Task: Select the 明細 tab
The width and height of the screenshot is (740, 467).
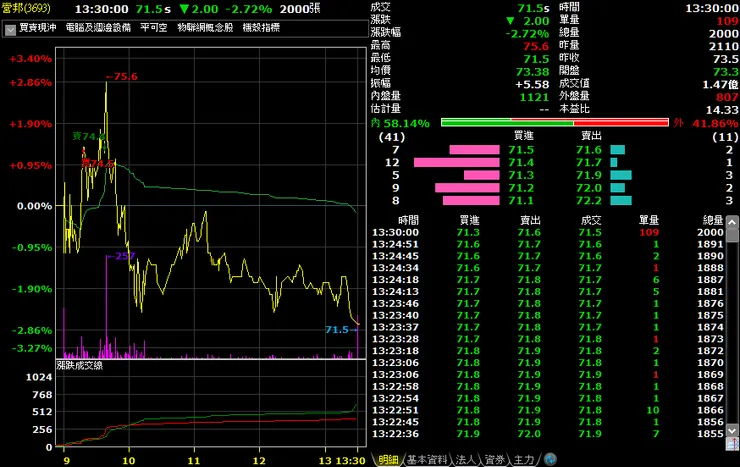Action: coord(388,459)
